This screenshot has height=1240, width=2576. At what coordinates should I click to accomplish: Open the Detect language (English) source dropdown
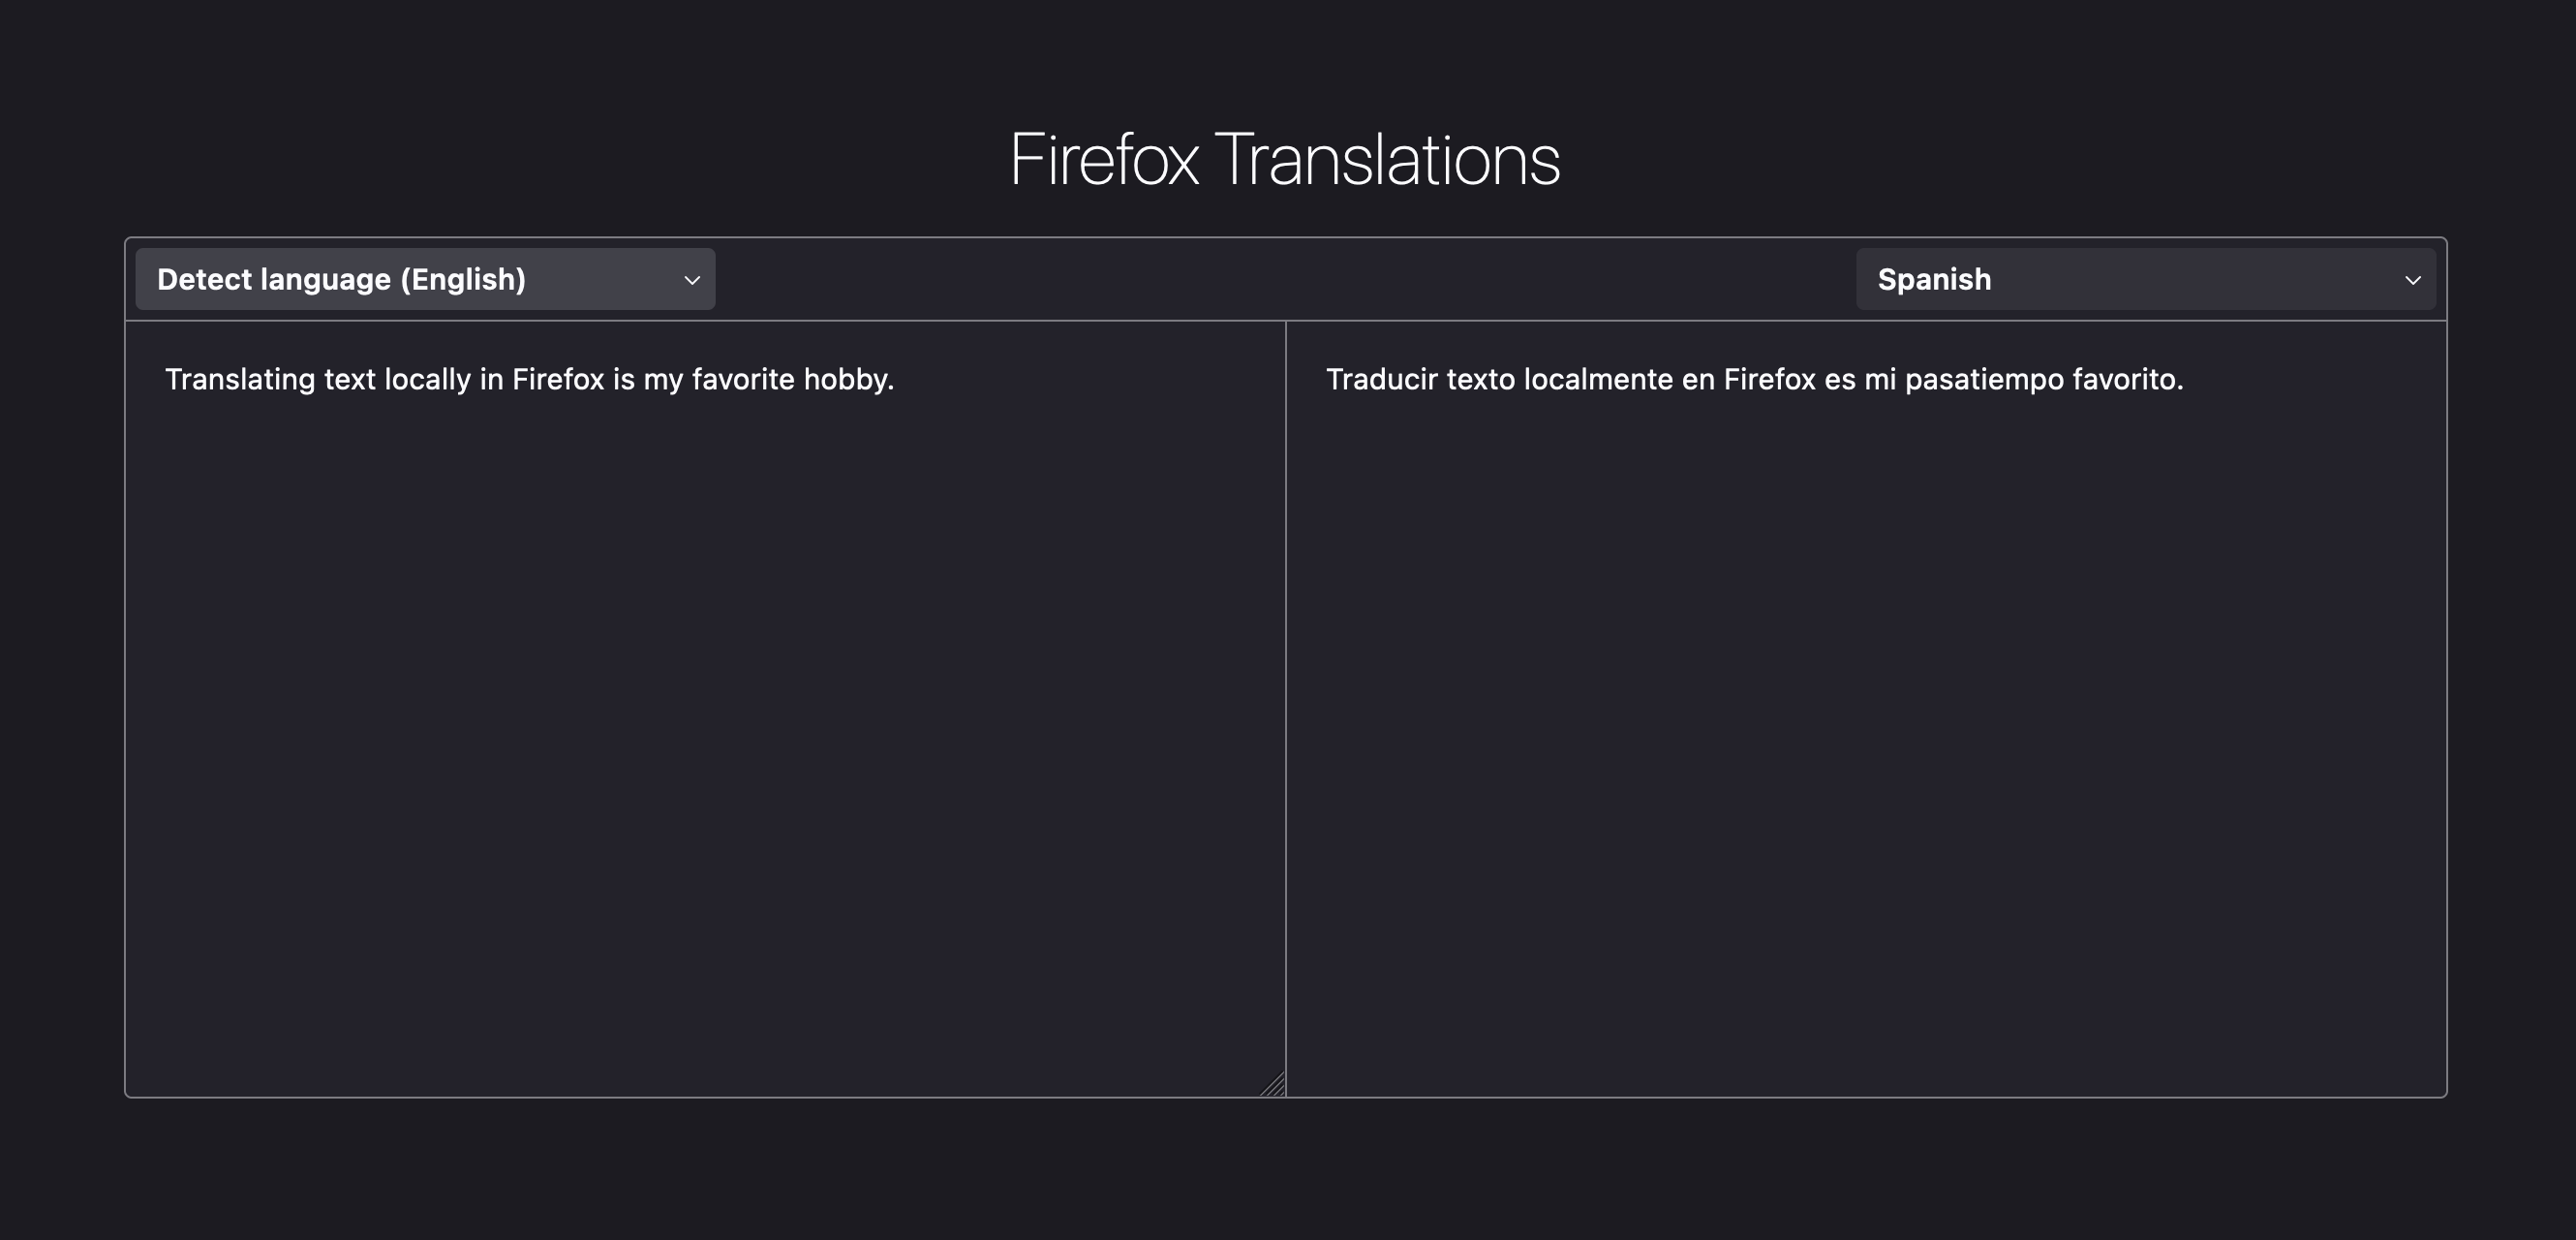(x=425, y=279)
